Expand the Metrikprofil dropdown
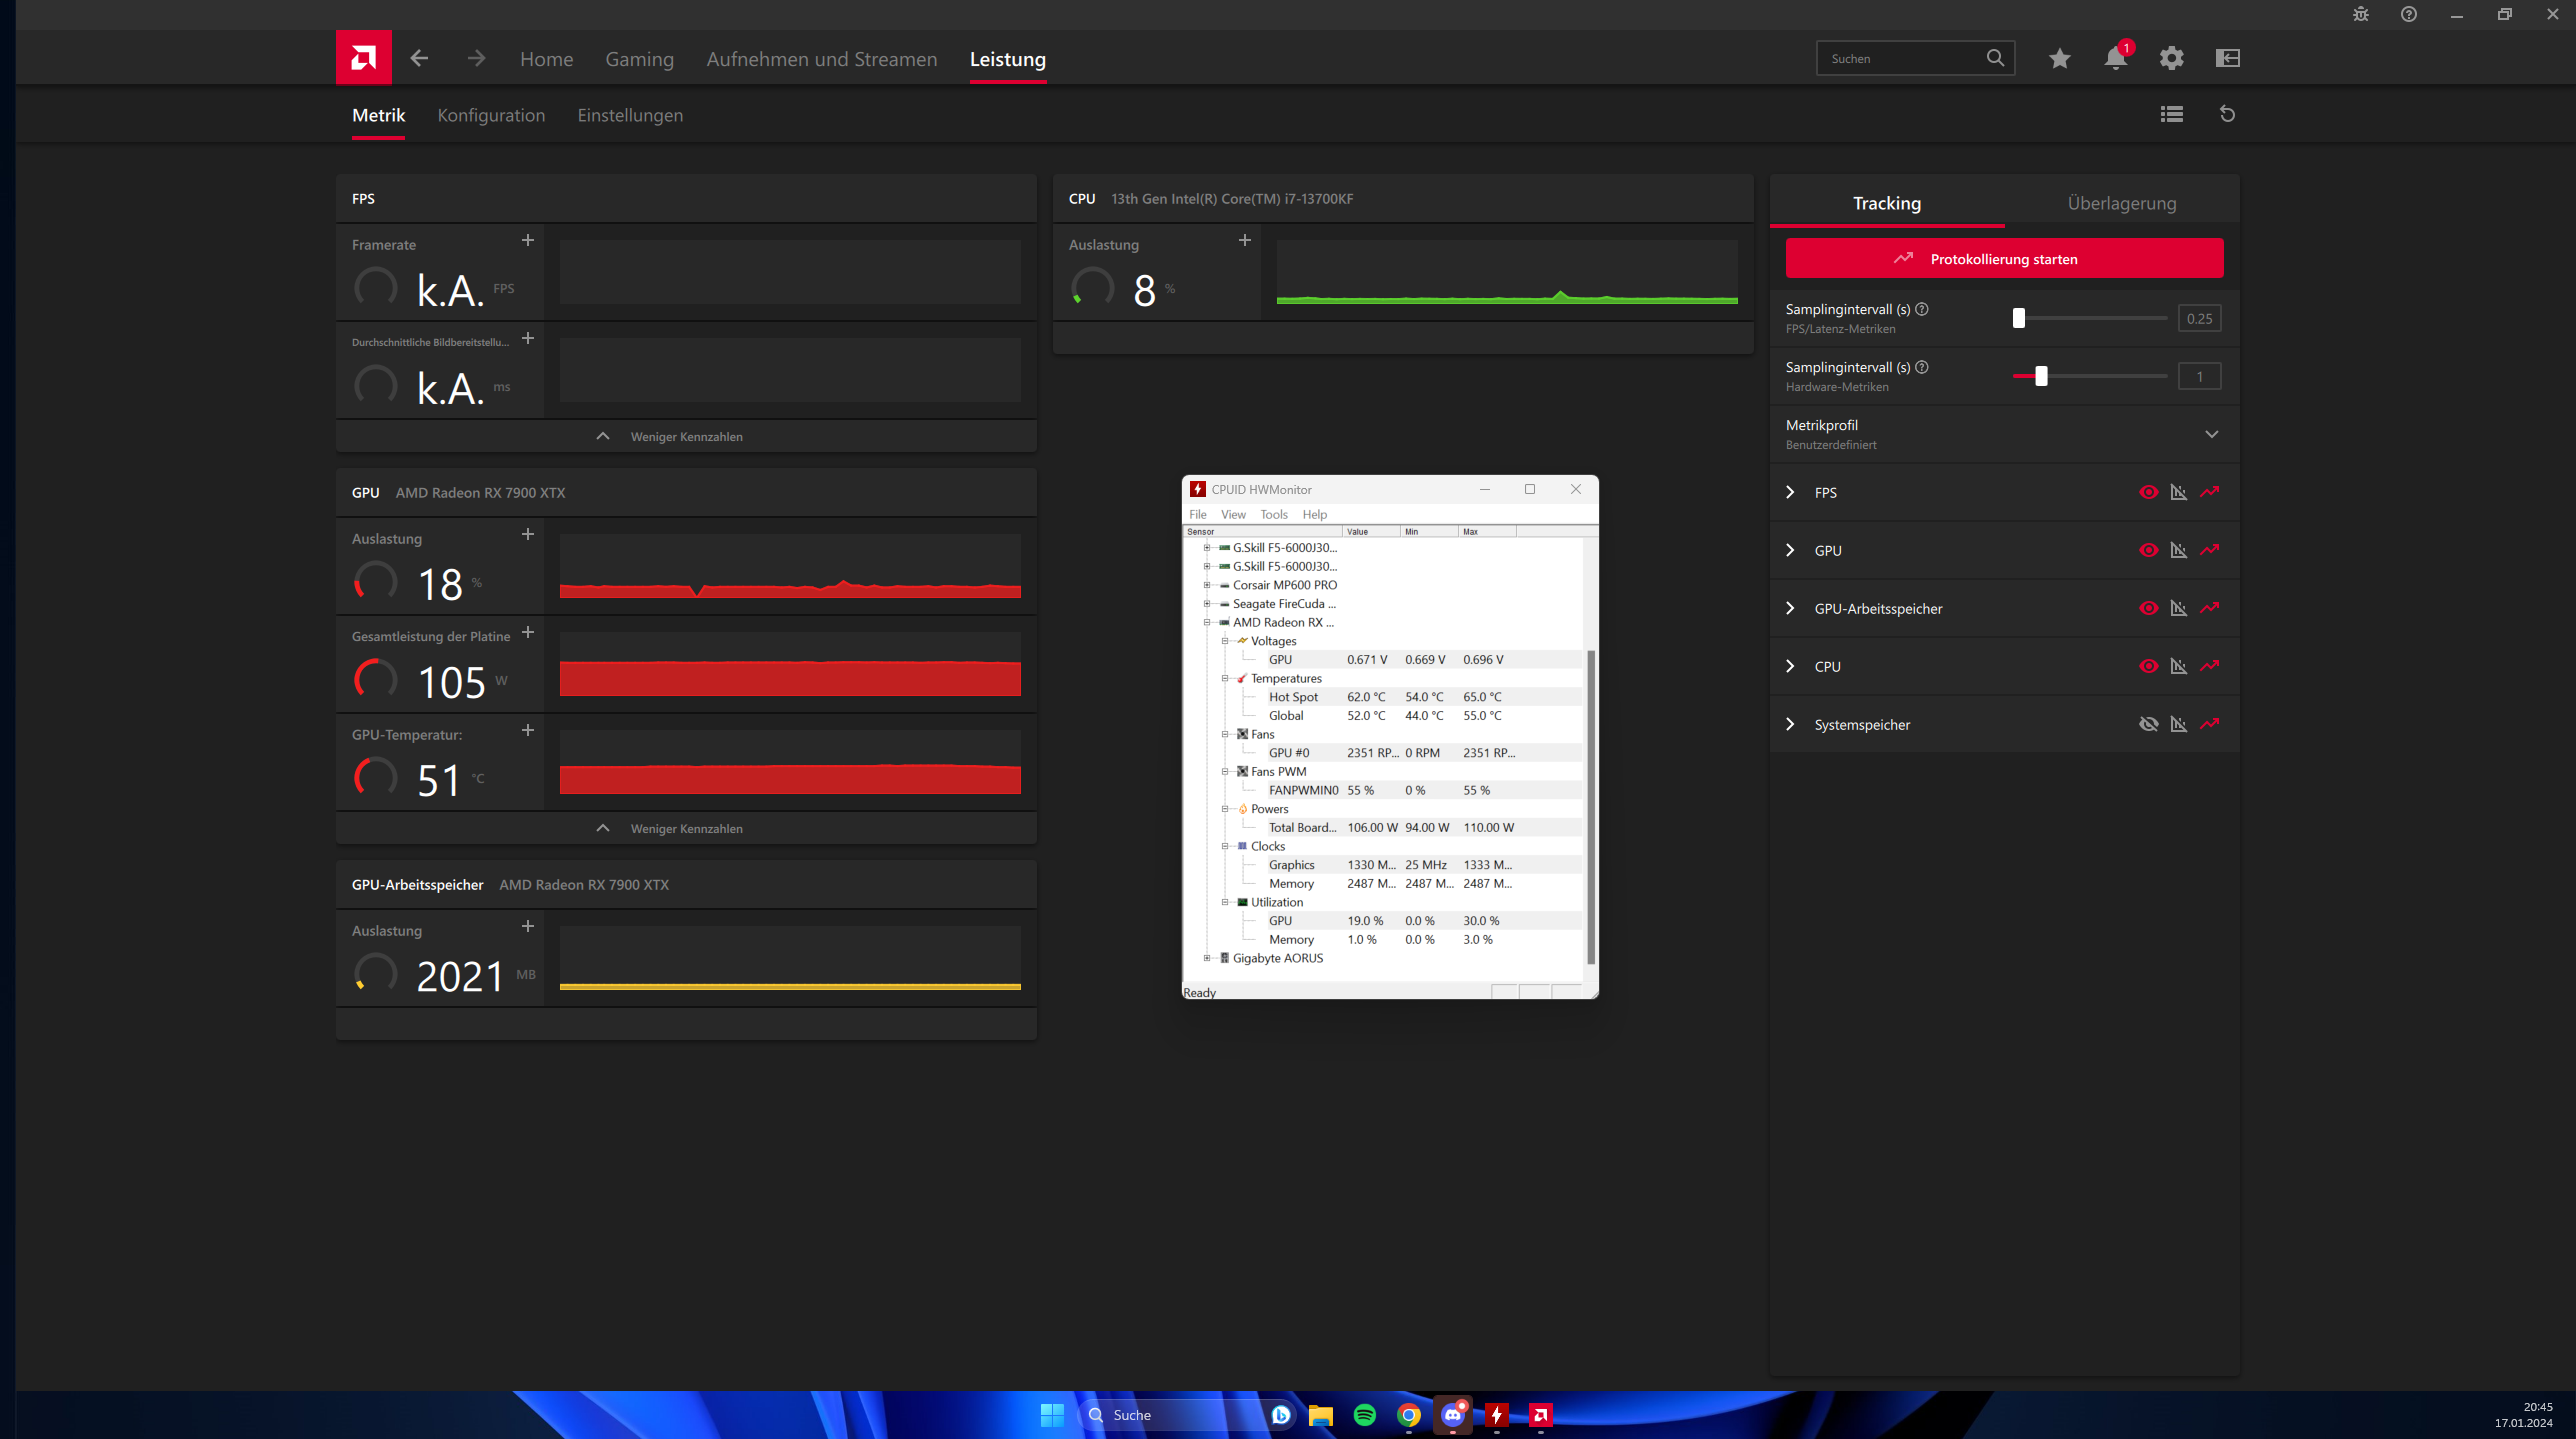The height and width of the screenshot is (1439, 2576). (x=2211, y=434)
